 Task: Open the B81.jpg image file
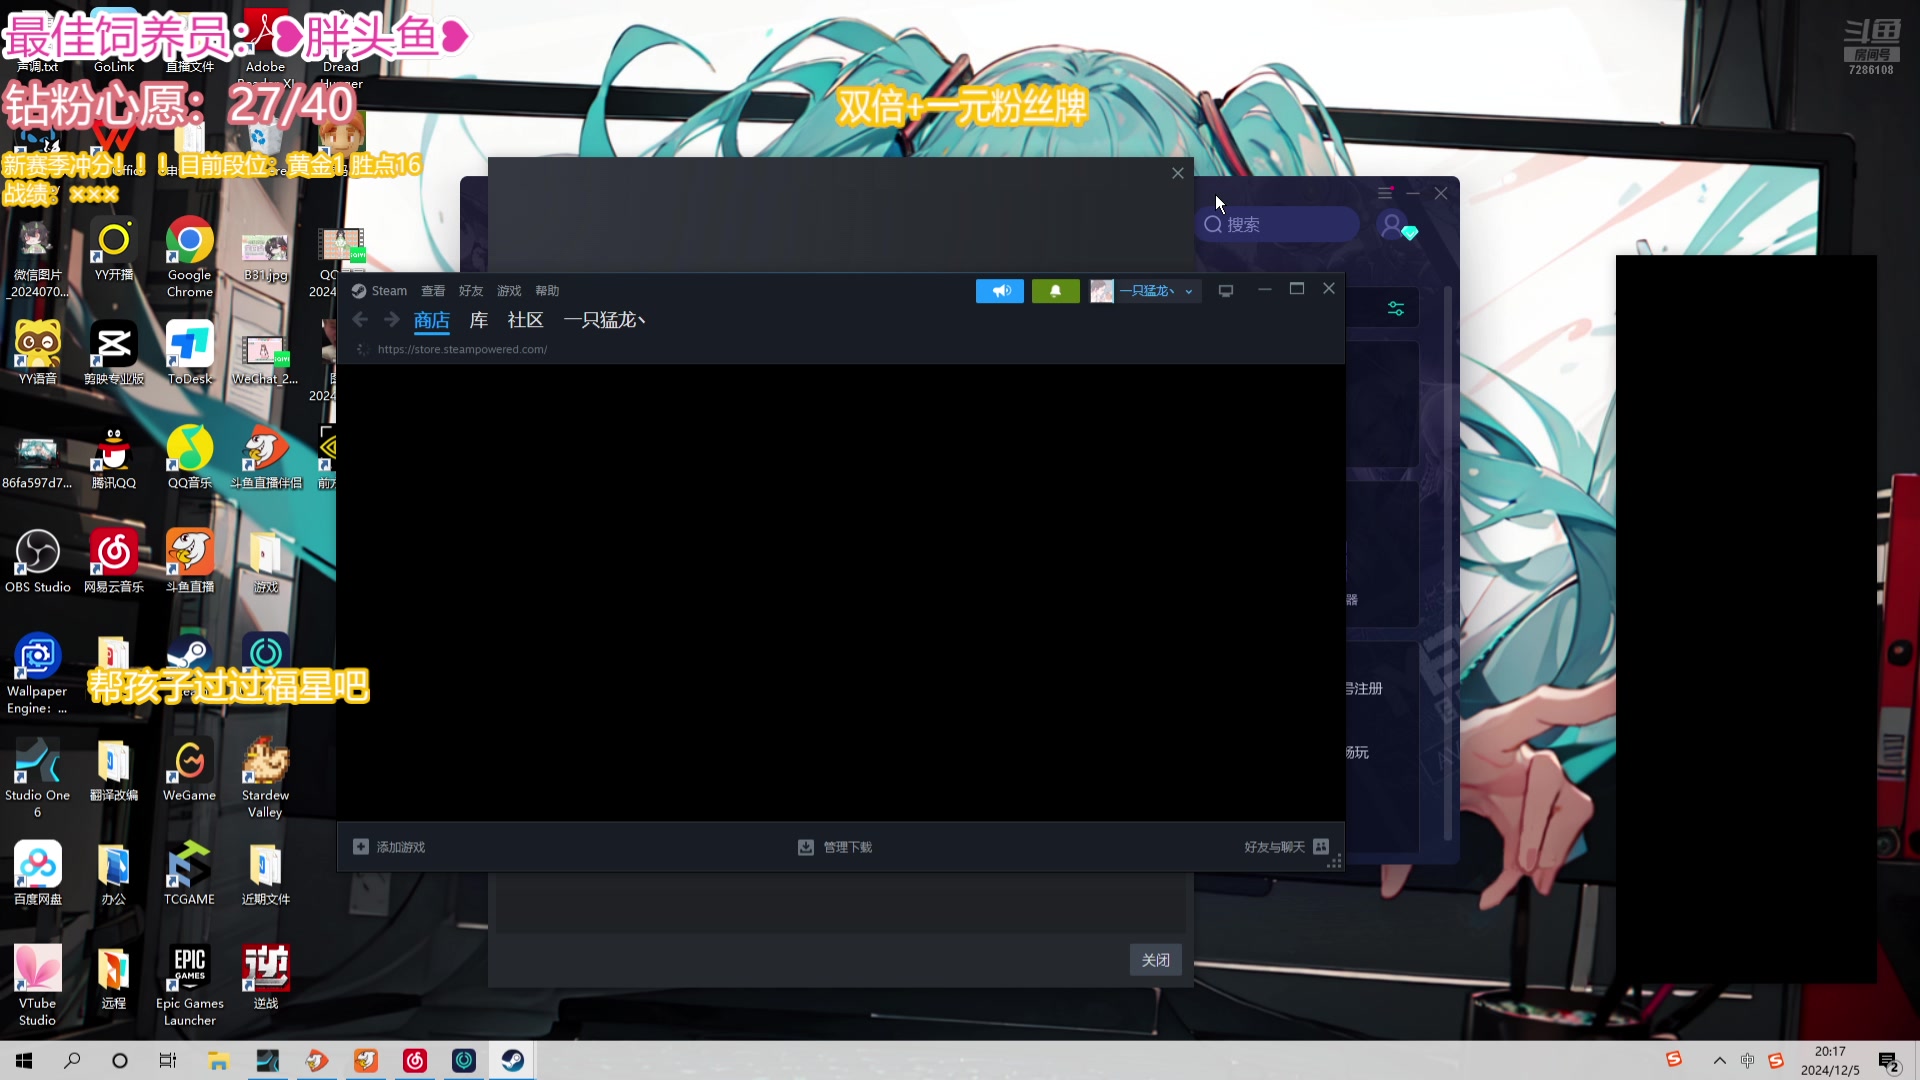tap(265, 258)
